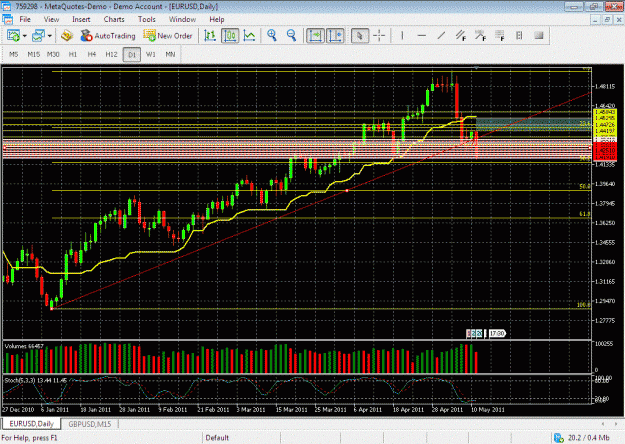Select the H1 timeframe
This screenshot has height=444, width=625.
[x=73, y=54]
